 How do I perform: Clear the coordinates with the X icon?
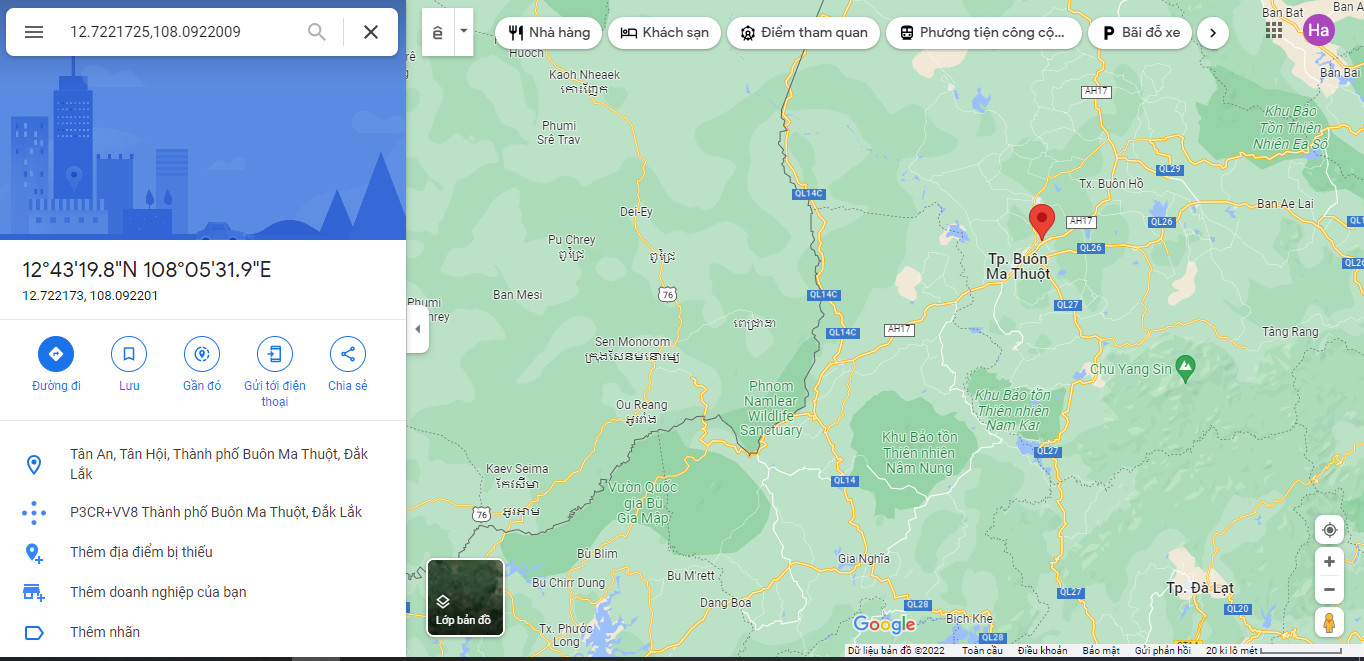370,31
